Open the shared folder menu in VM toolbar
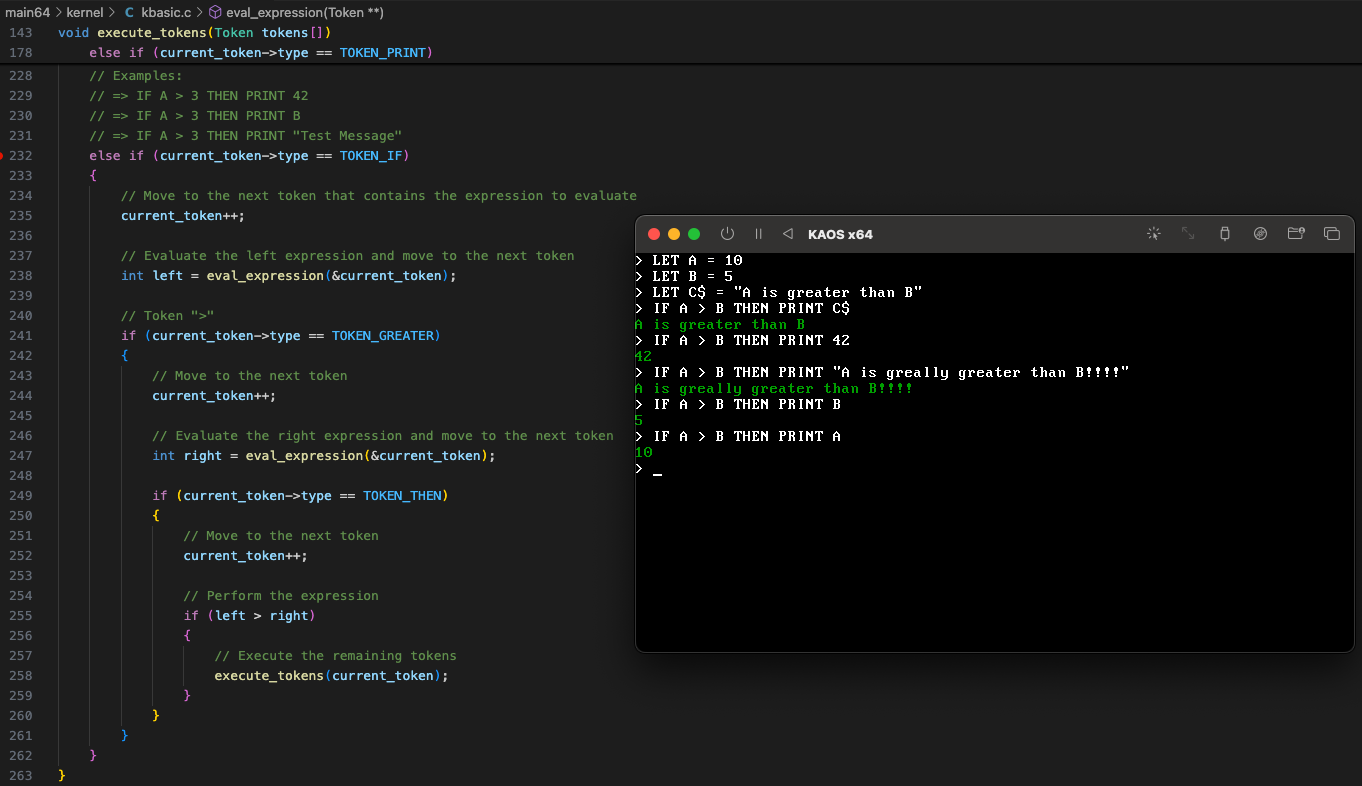 pyautogui.click(x=1296, y=234)
